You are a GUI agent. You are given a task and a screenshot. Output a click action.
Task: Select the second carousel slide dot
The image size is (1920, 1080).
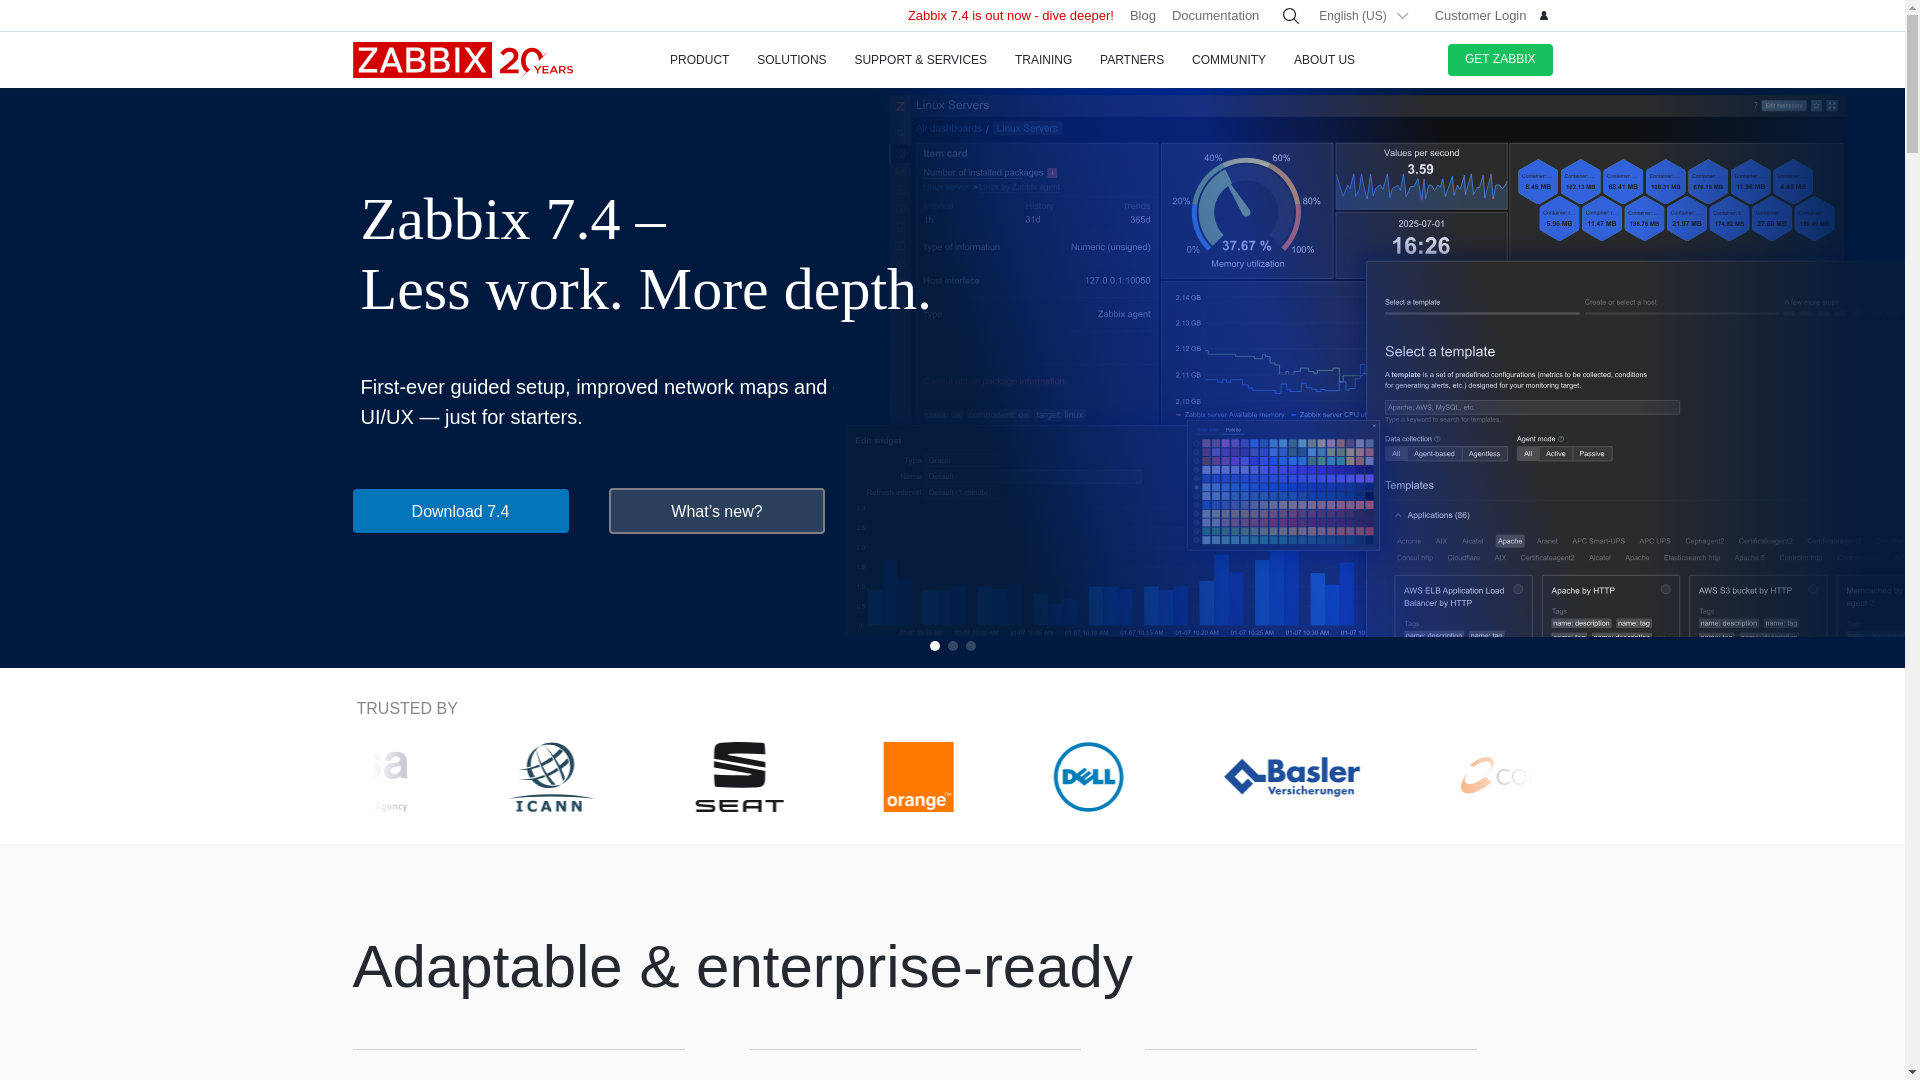pyautogui.click(x=952, y=646)
